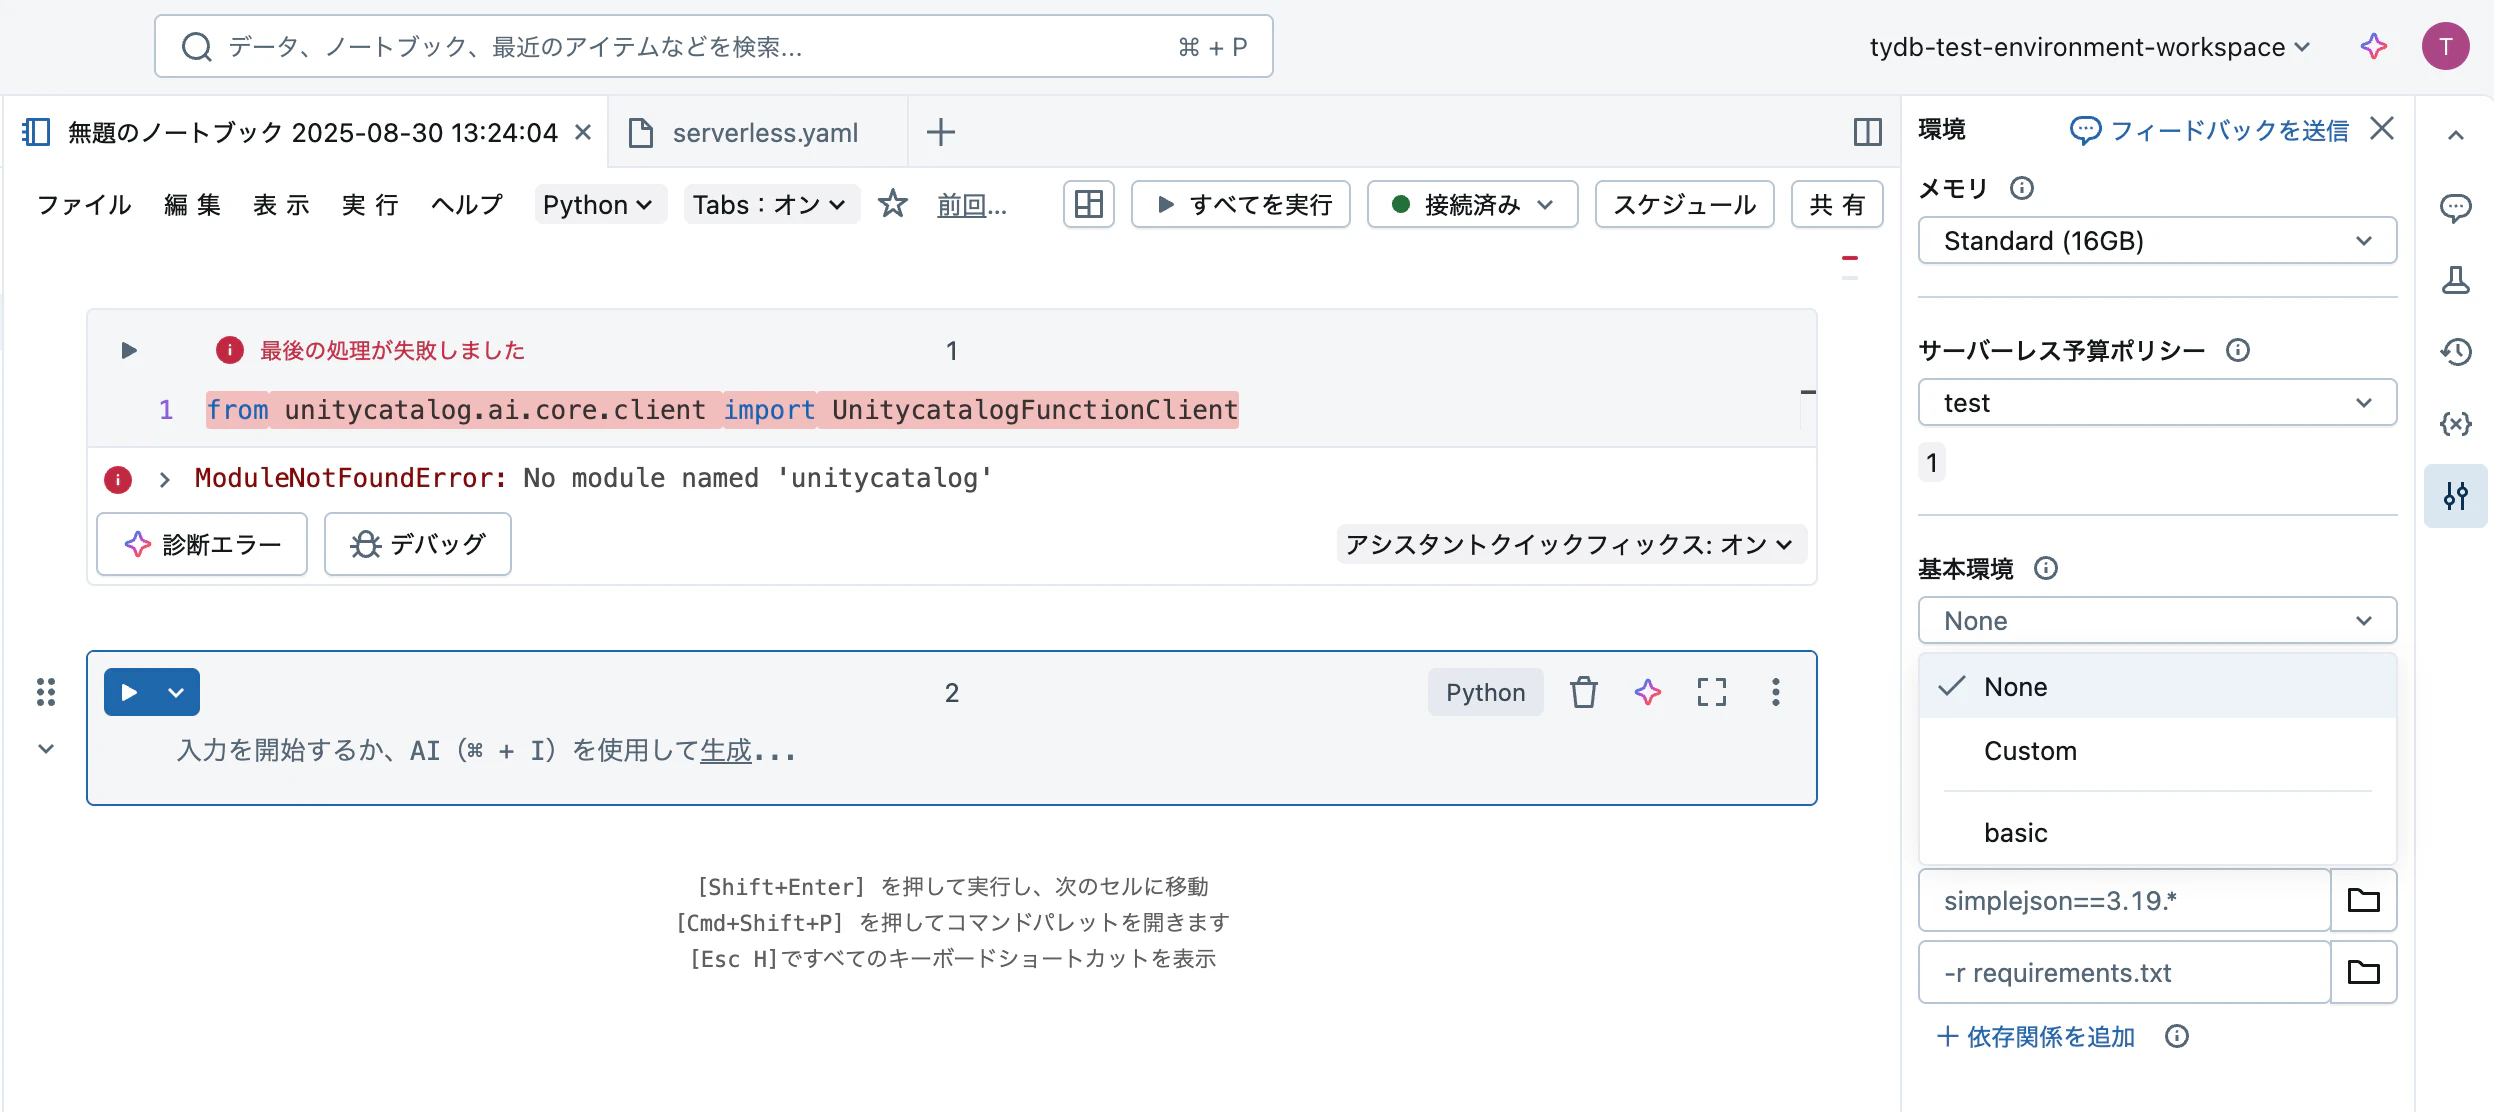
Task: Collapse the right sidebar with up chevron
Action: click(2455, 135)
